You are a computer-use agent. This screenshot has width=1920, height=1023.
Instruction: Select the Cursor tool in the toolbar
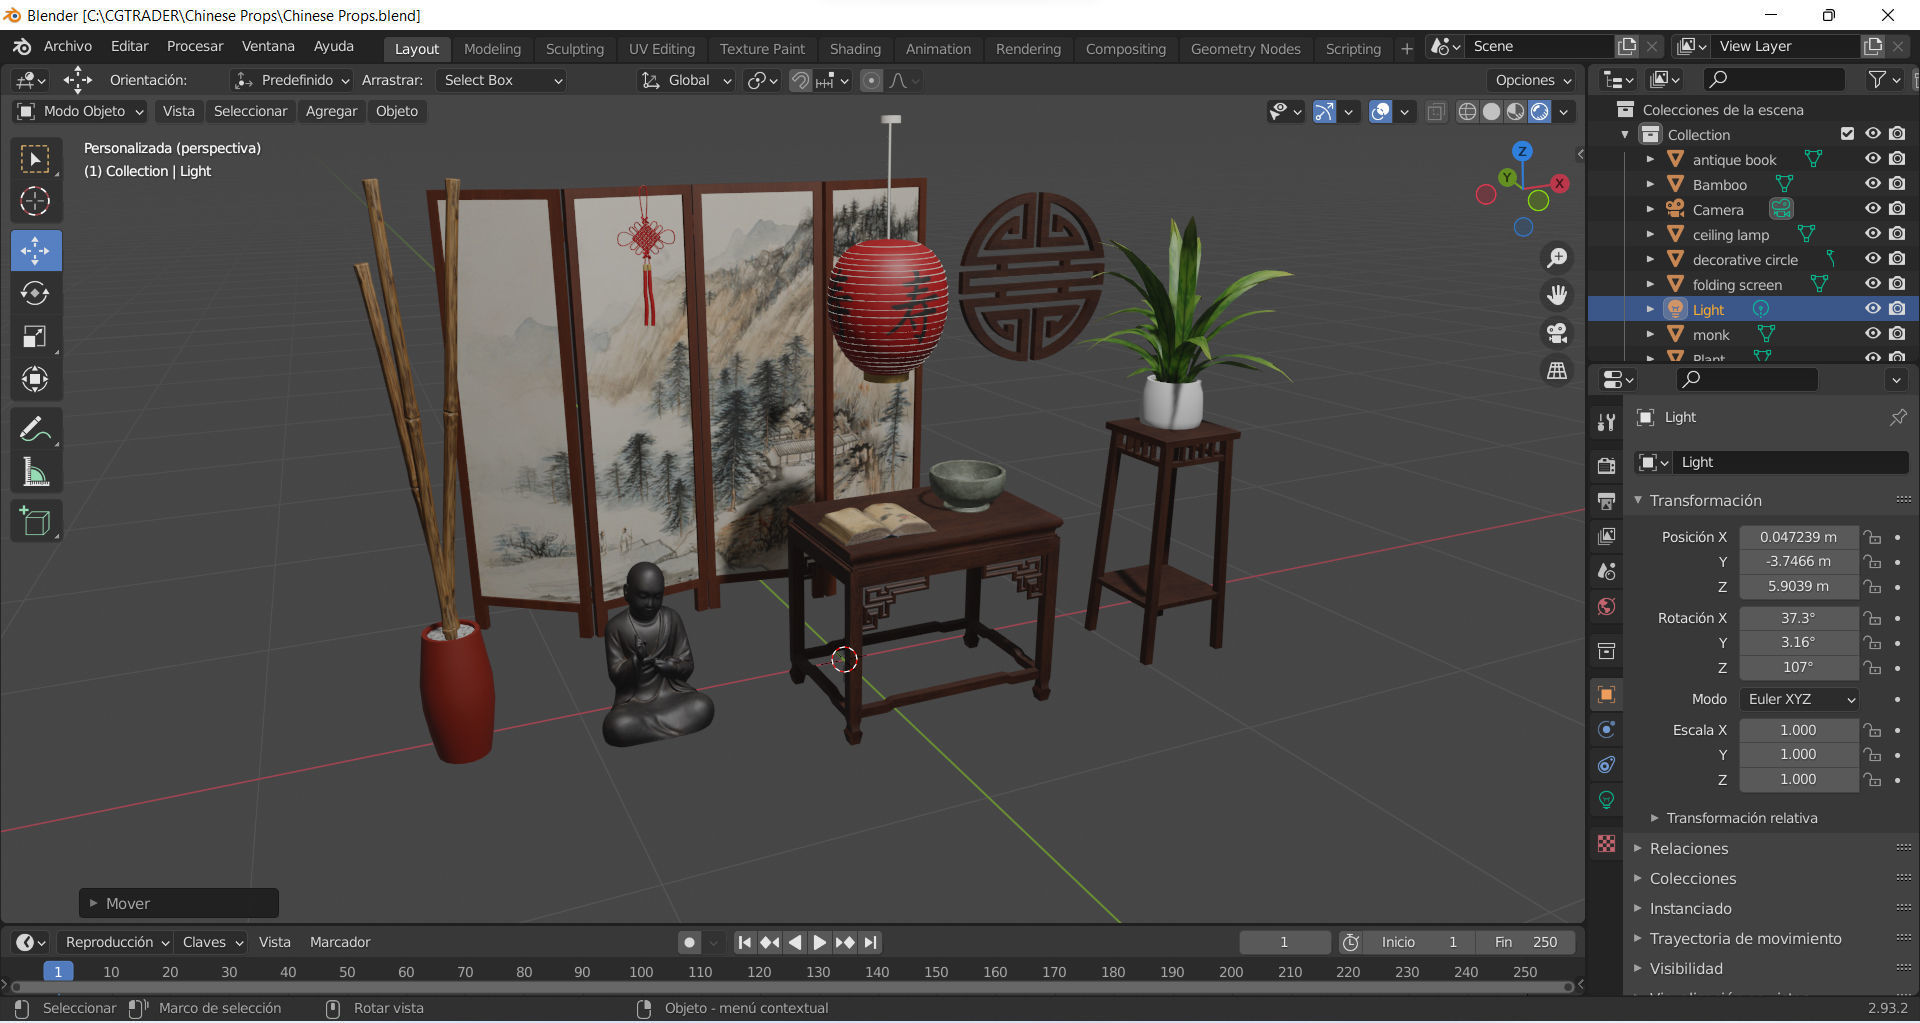point(35,202)
